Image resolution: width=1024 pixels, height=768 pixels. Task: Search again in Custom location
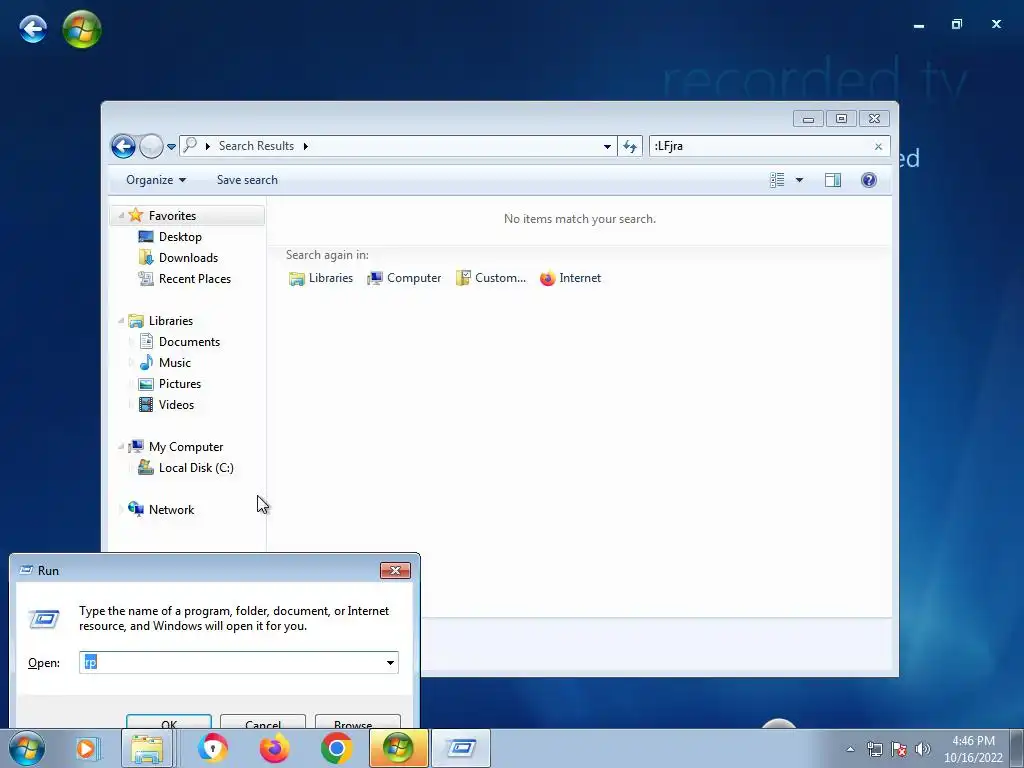(491, 278)
